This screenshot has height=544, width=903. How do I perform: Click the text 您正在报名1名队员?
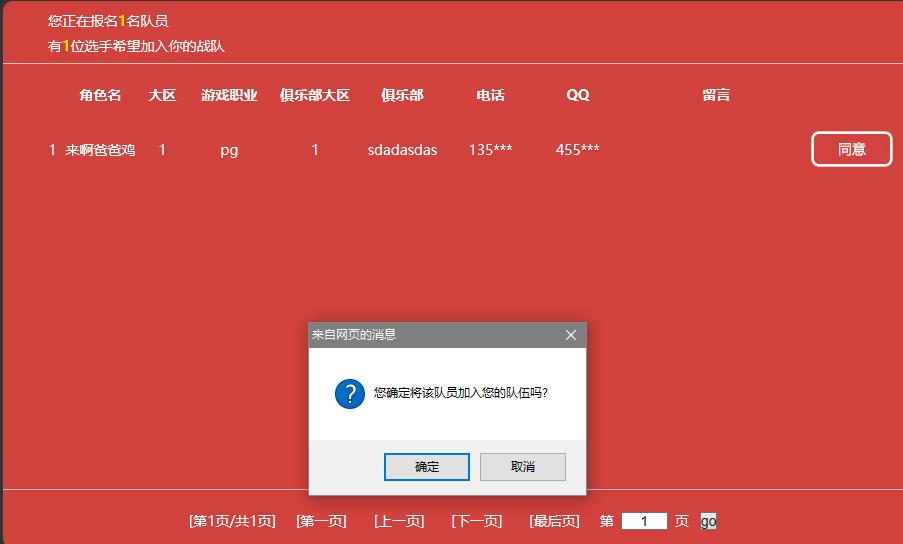(108, 21)
